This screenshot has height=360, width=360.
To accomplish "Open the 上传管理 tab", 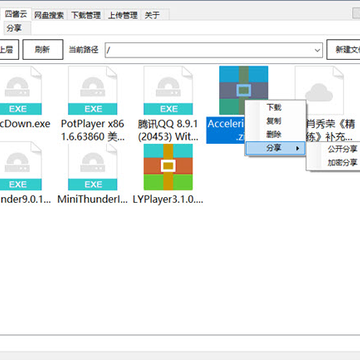I will coord(122,15).
